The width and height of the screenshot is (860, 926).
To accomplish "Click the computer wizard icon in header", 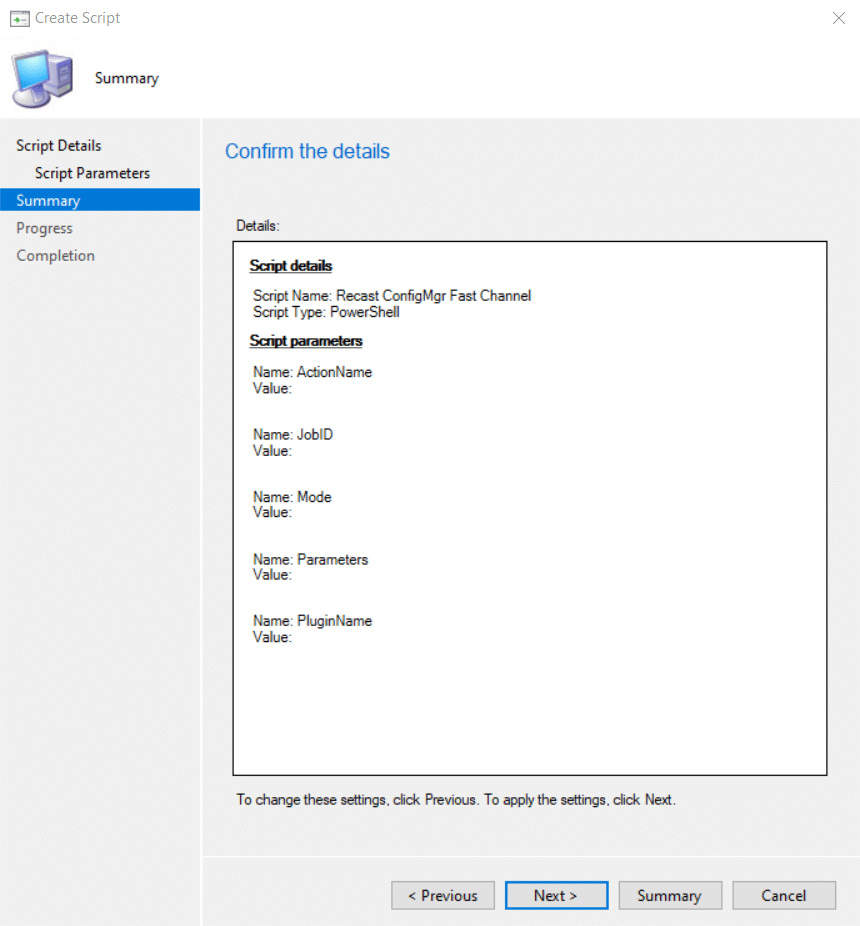I will coord(41,78).
